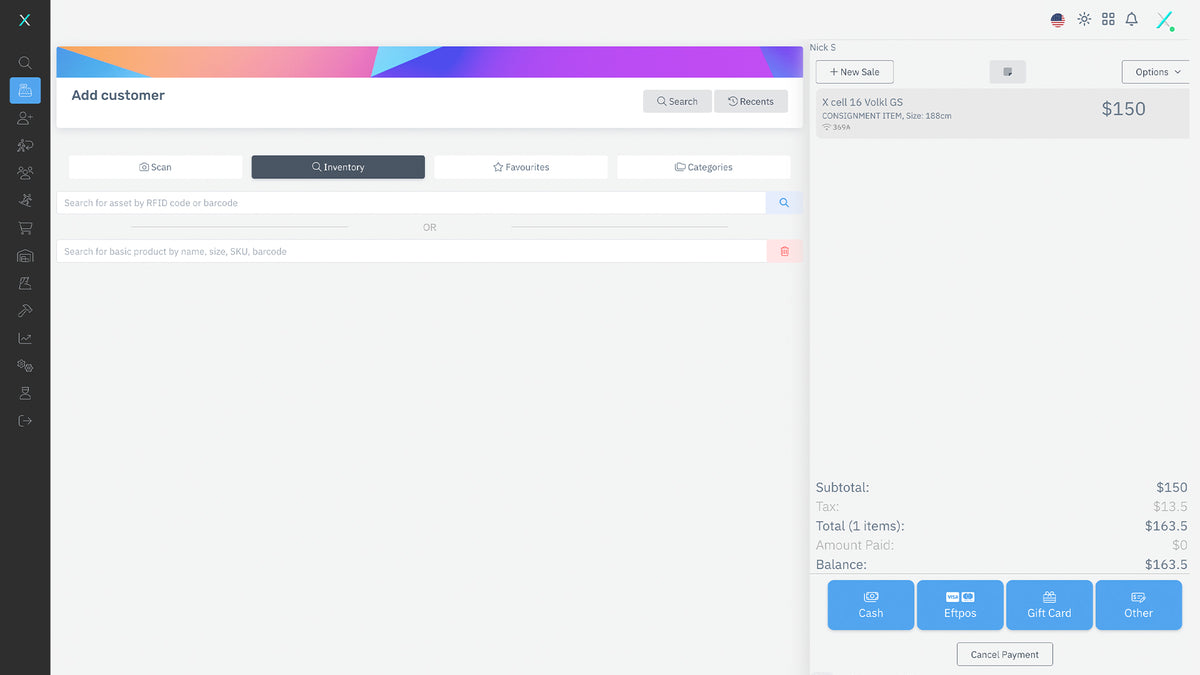Switch to the Categories tab
The image size is (1200, 675).
[x=703, y=167]
